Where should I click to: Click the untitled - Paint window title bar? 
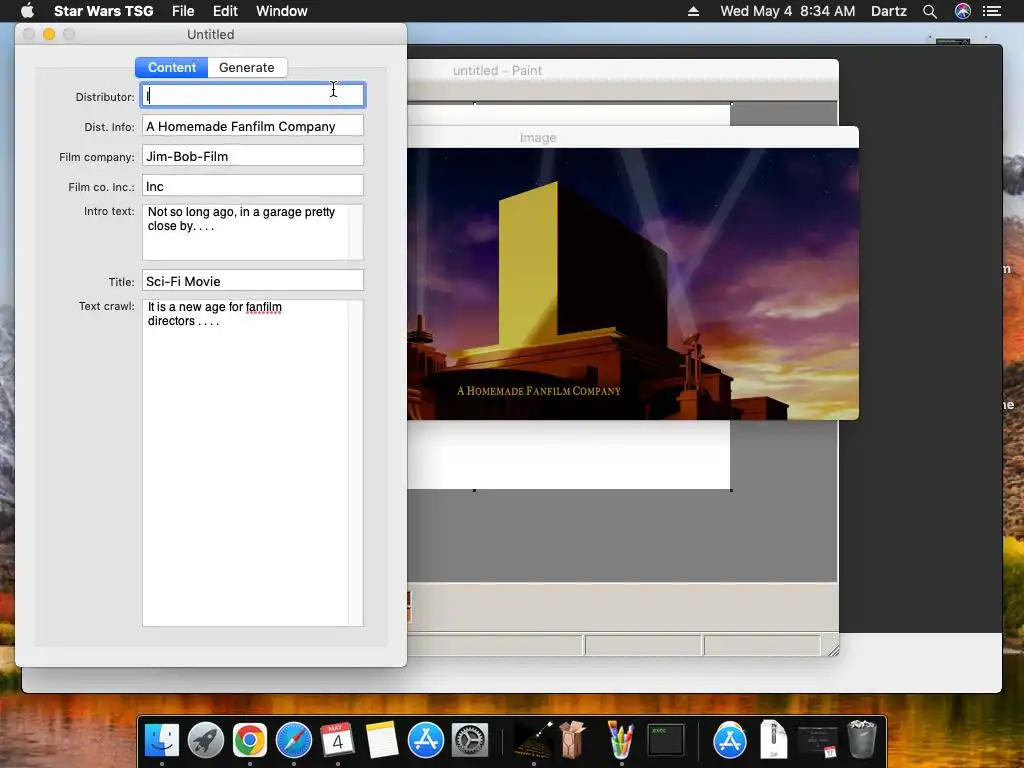pos(622,71)
